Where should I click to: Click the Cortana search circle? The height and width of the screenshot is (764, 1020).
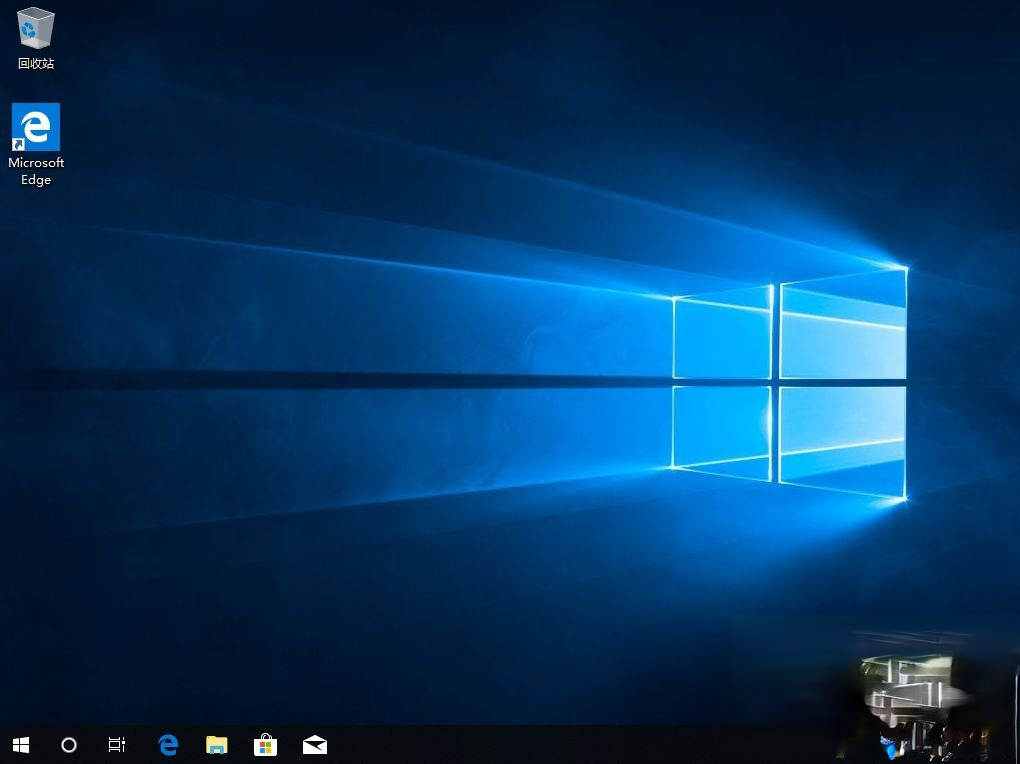pyautogui.click(x=68, y=745)
